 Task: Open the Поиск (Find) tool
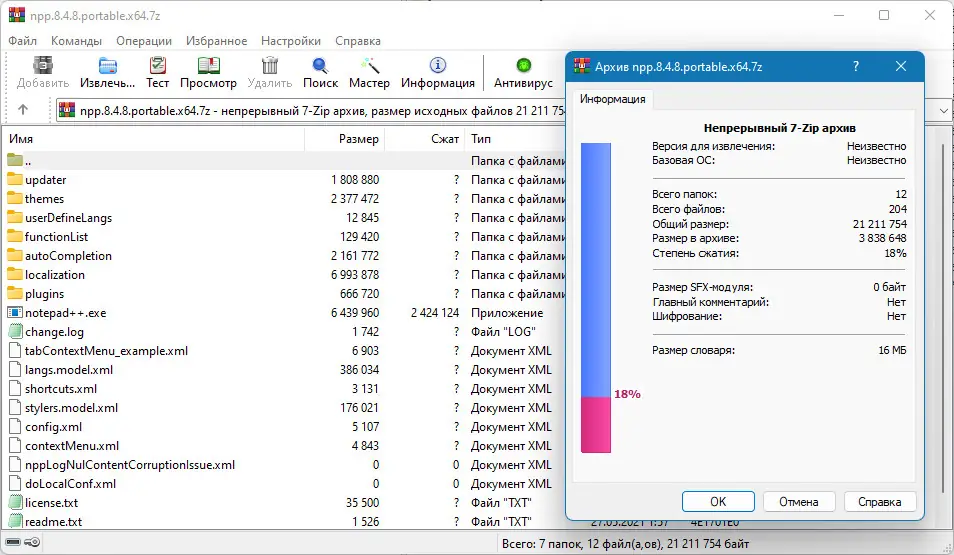(320, 65)
